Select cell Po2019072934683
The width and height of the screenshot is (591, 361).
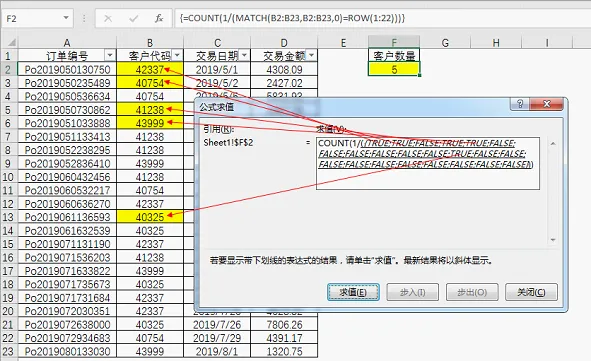click(x=67, y=338)
